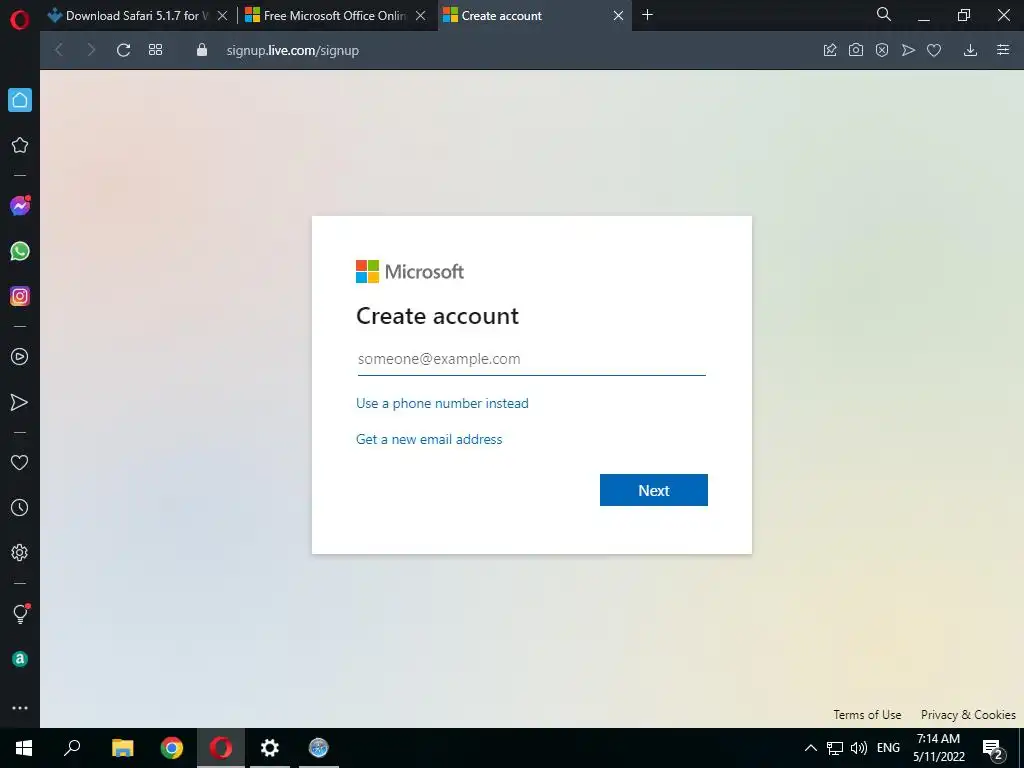The image size is (1024, 768).
Task: Launch Instagram from the Opera sidebar
Action: pos(20,296)
